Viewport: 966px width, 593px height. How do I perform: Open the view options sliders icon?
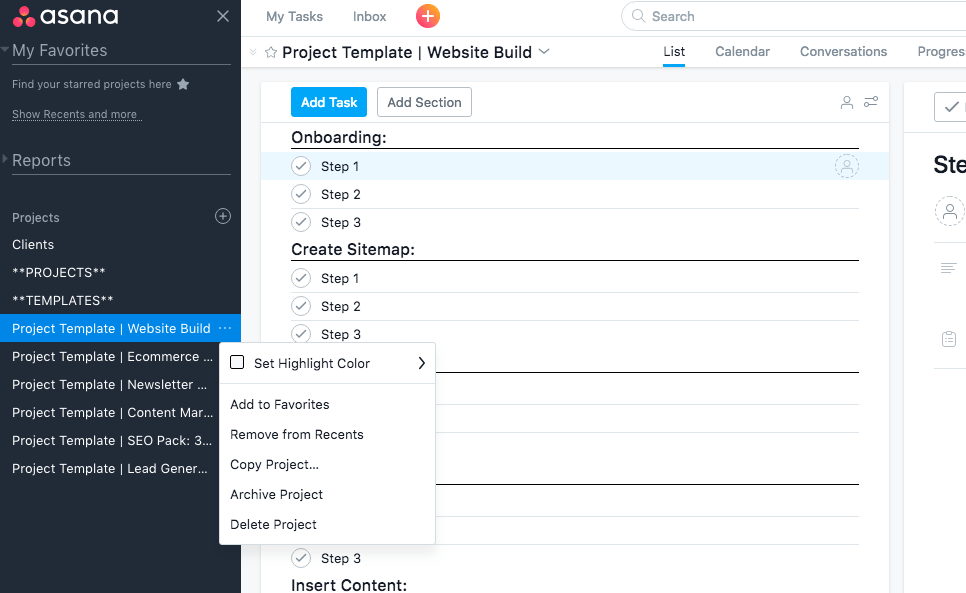pyautogui.click(x=871, y=102)
